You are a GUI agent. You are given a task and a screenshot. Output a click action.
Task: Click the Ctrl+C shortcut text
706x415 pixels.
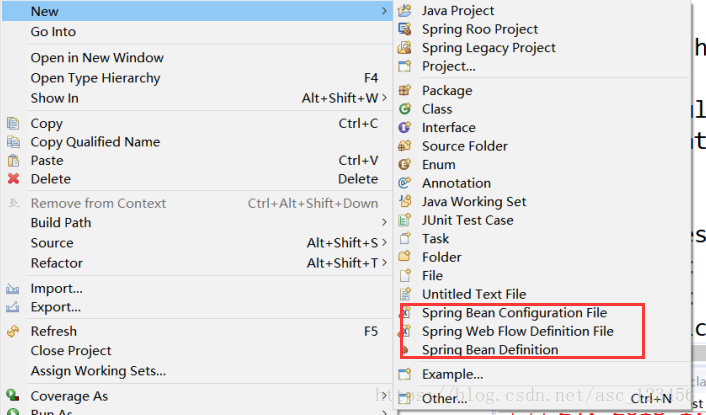(x=358, y=123)
